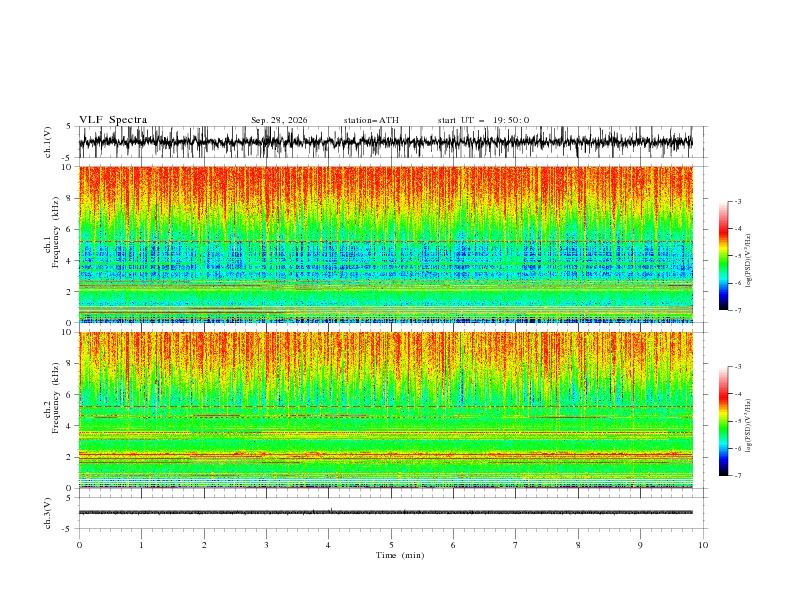Click the 10 minute tick label on time axis
Screen dimensions: 792x612
pos(703,545)
